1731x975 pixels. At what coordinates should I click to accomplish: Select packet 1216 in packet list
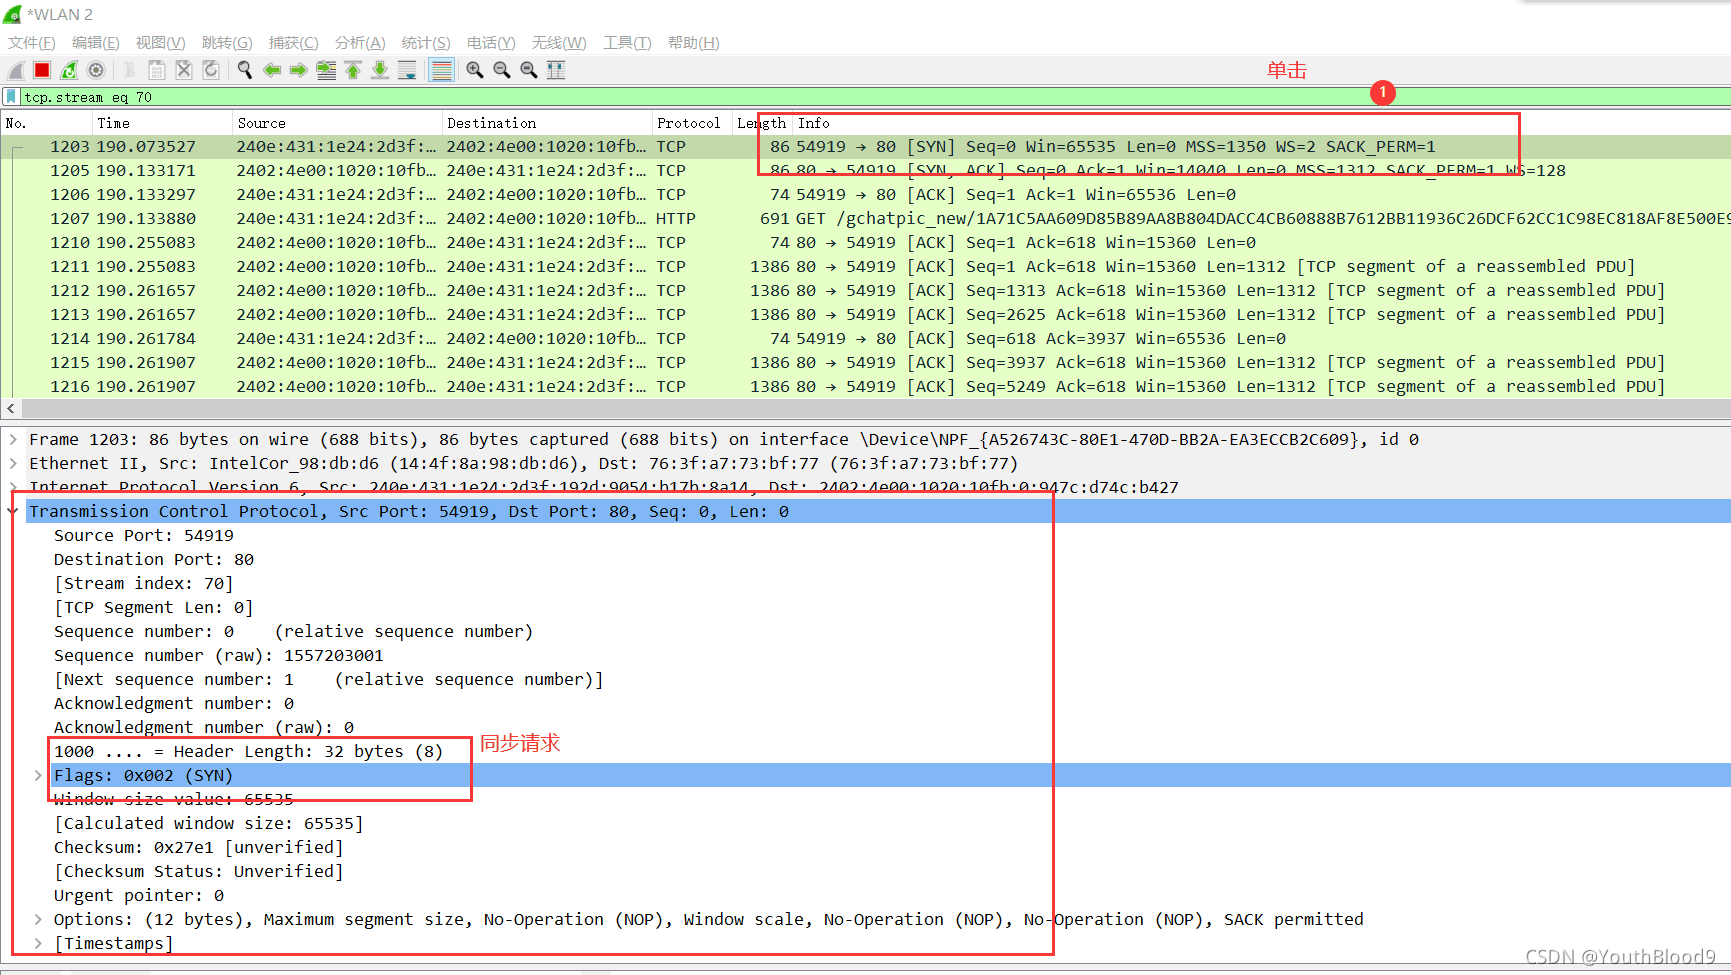click(865, 386)
